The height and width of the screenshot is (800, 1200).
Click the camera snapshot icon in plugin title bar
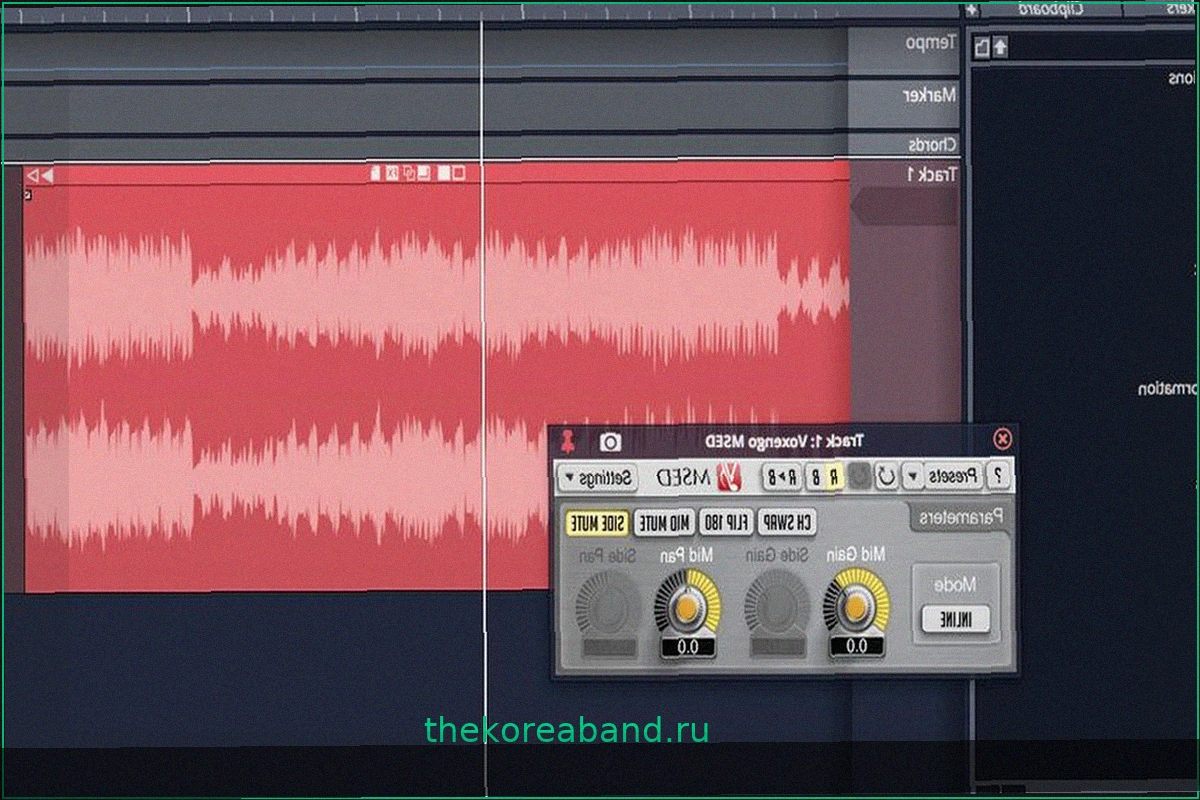610,441
